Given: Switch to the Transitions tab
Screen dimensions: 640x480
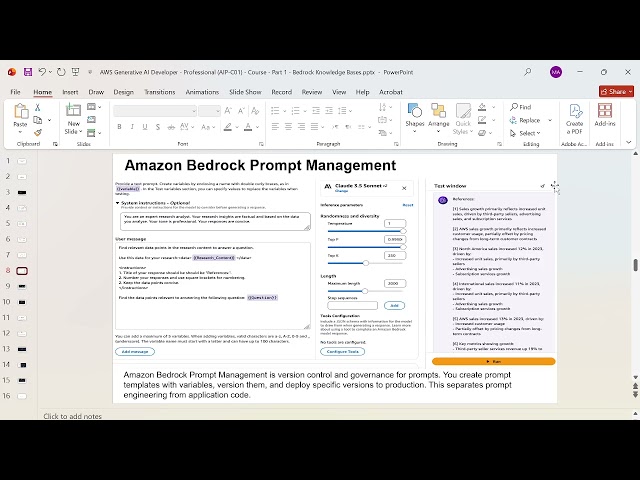Looking at the screenshot, I should [160, 92].
